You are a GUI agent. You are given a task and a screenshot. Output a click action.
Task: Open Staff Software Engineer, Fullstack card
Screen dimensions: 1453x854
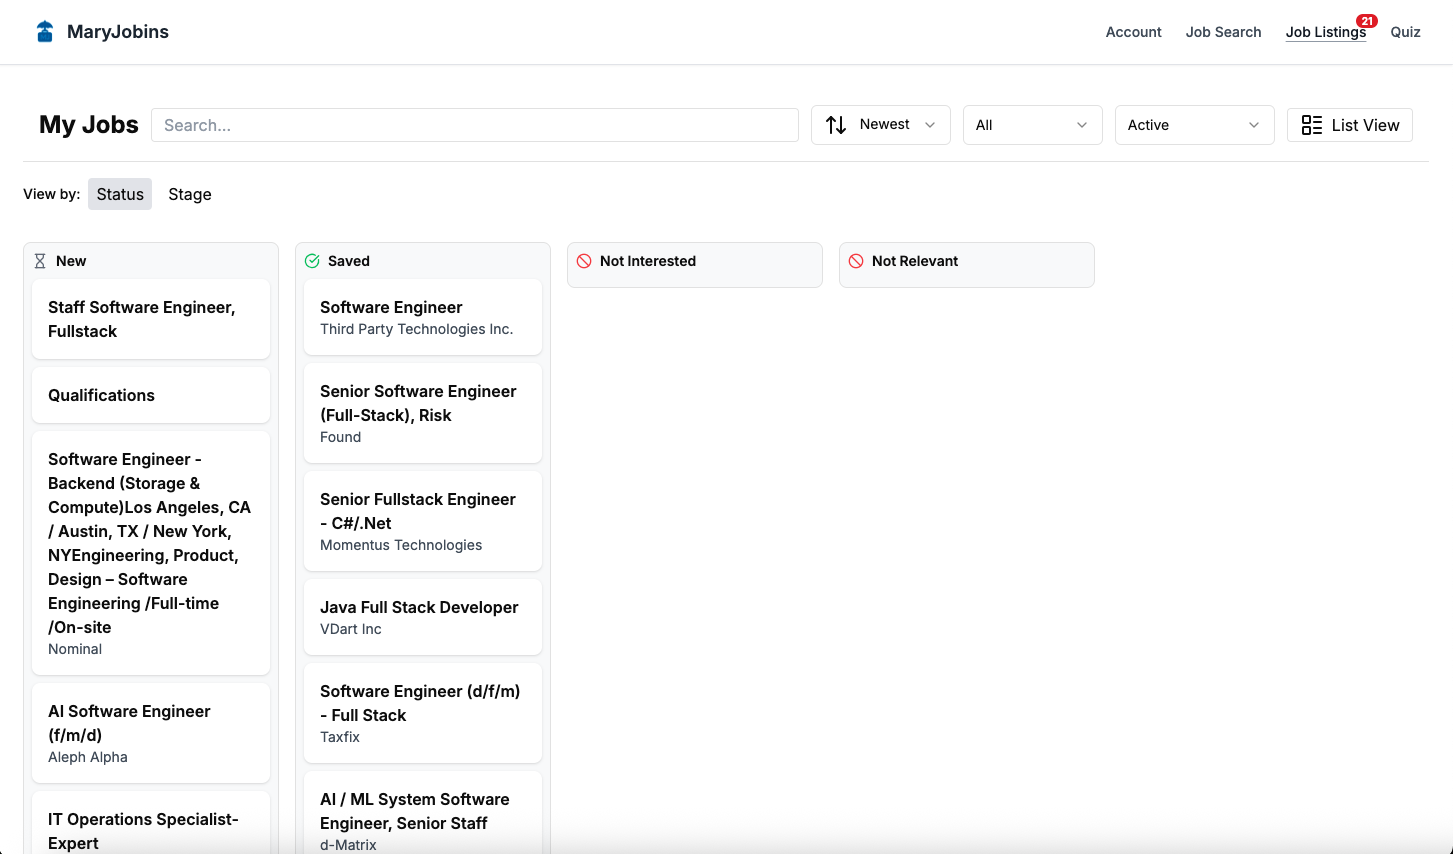[151, 319]
